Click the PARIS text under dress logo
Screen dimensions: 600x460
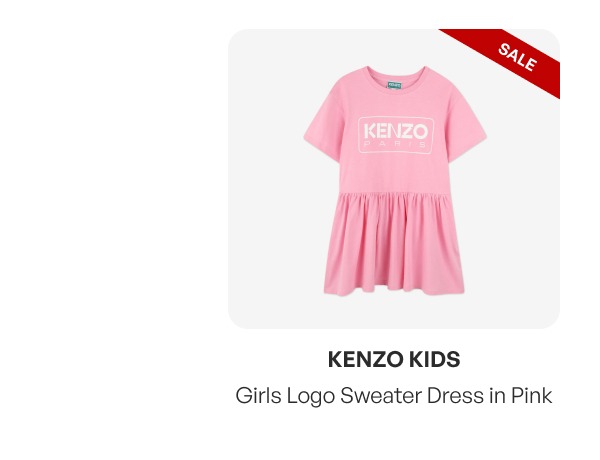click(395, 145)
